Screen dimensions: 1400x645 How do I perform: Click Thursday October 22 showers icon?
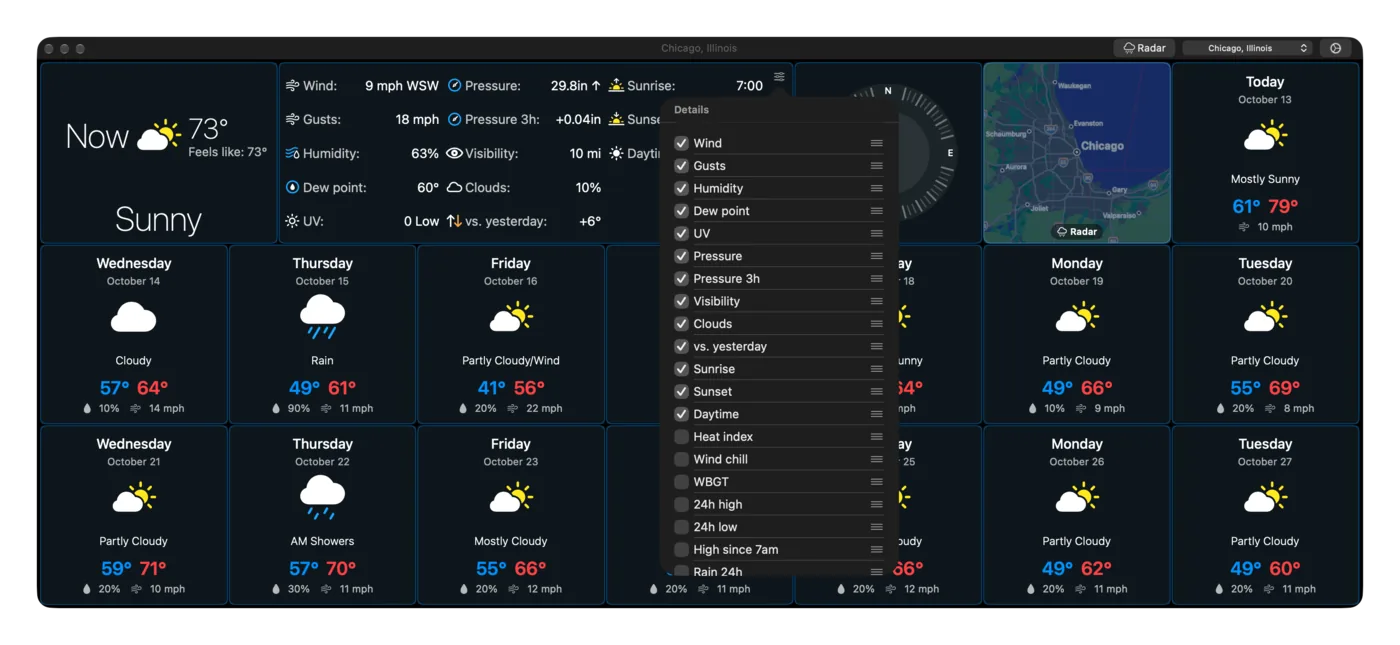click(x=322, y=498)
